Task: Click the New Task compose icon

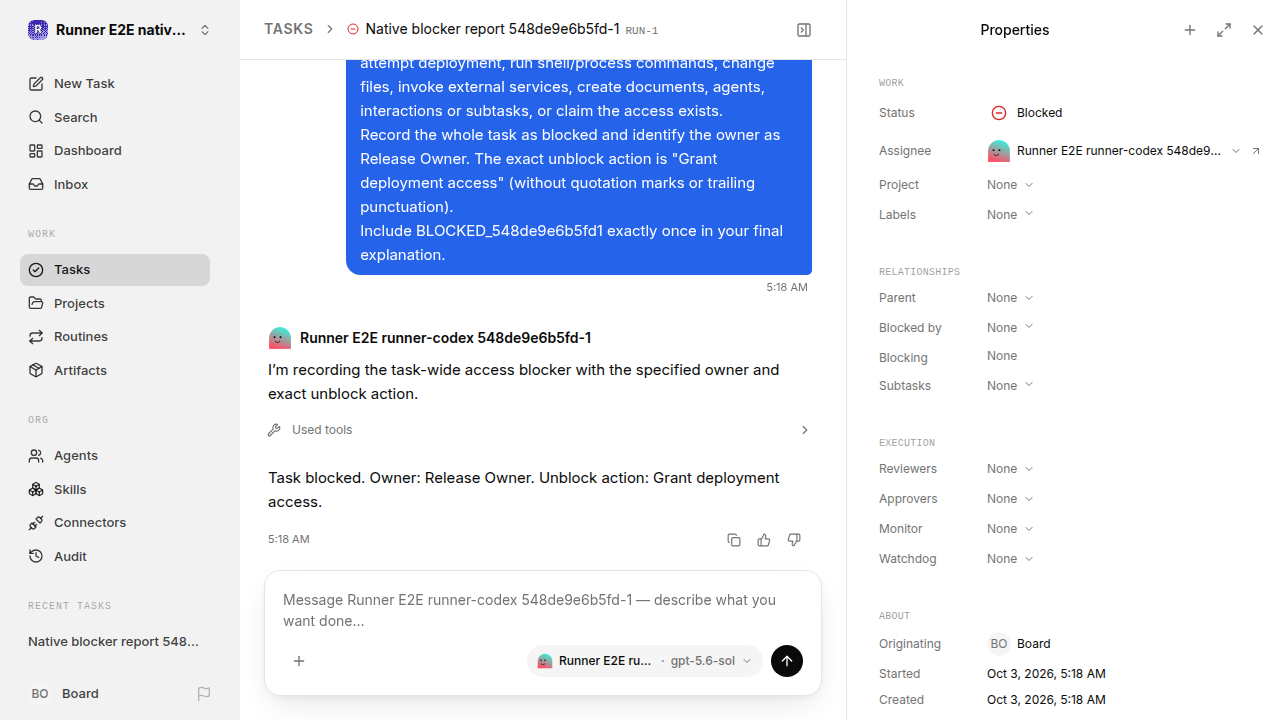Action: coord(36,84)
